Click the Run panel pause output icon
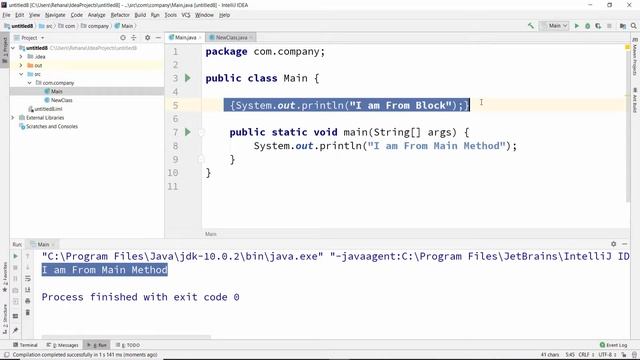The height and width of the screenshot is (360, 640). click(x=16, y=279)
